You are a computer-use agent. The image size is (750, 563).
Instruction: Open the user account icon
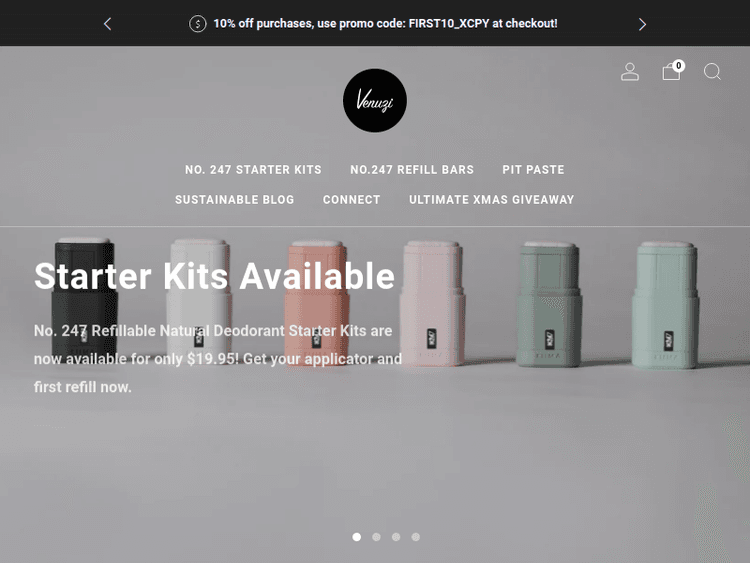point(629,72)
